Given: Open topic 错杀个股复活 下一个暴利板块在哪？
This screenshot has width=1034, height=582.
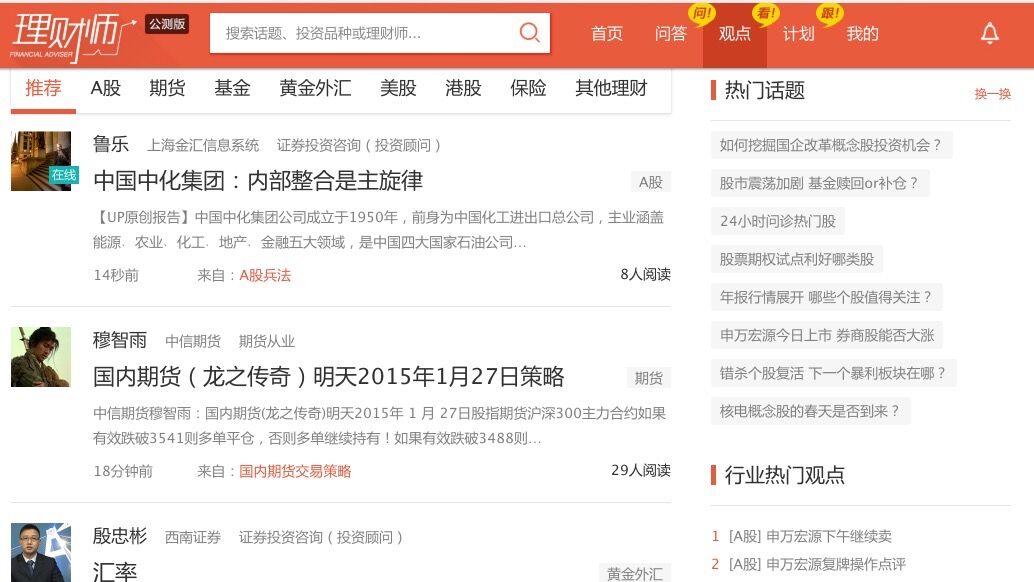Looking at the screenshot, I should point(834,374).
